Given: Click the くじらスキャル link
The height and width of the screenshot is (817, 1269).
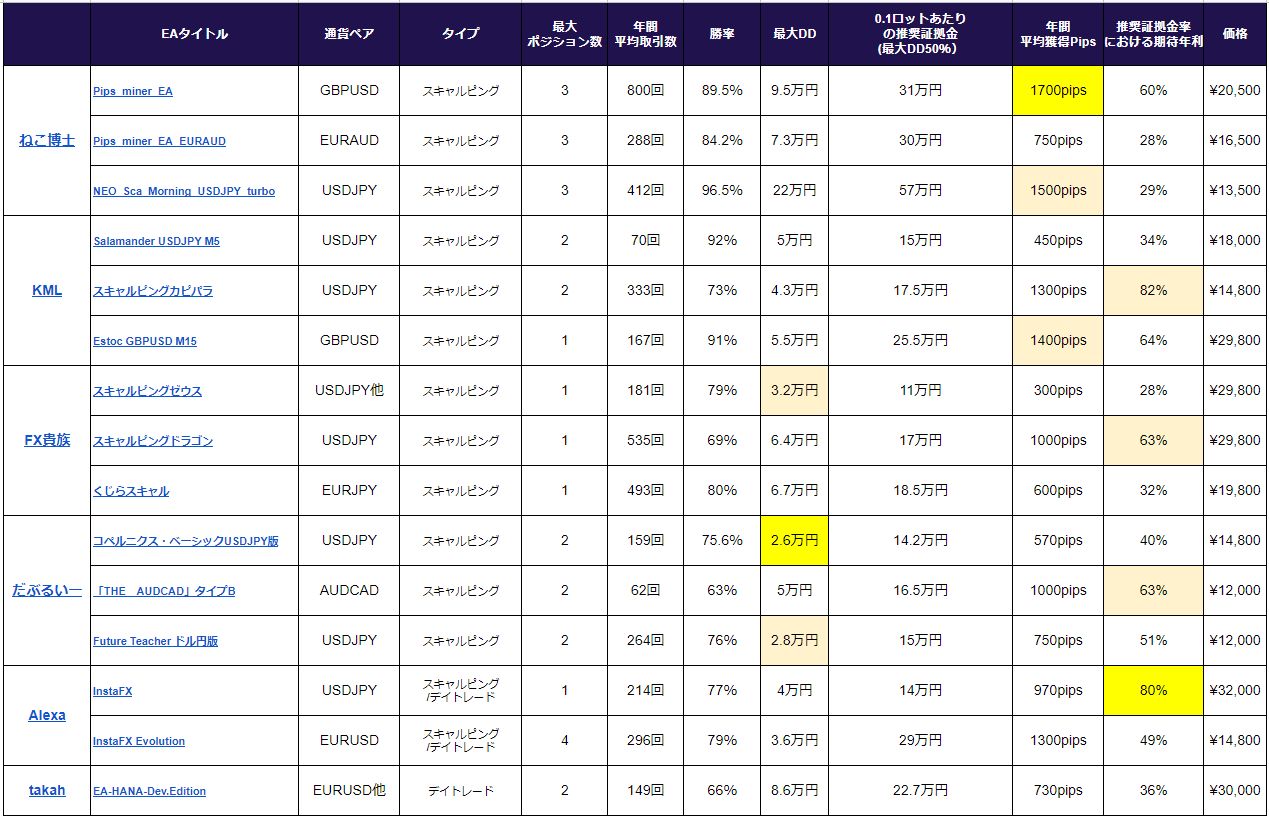Looking at the screenshot, I should [x=130, y=491].
